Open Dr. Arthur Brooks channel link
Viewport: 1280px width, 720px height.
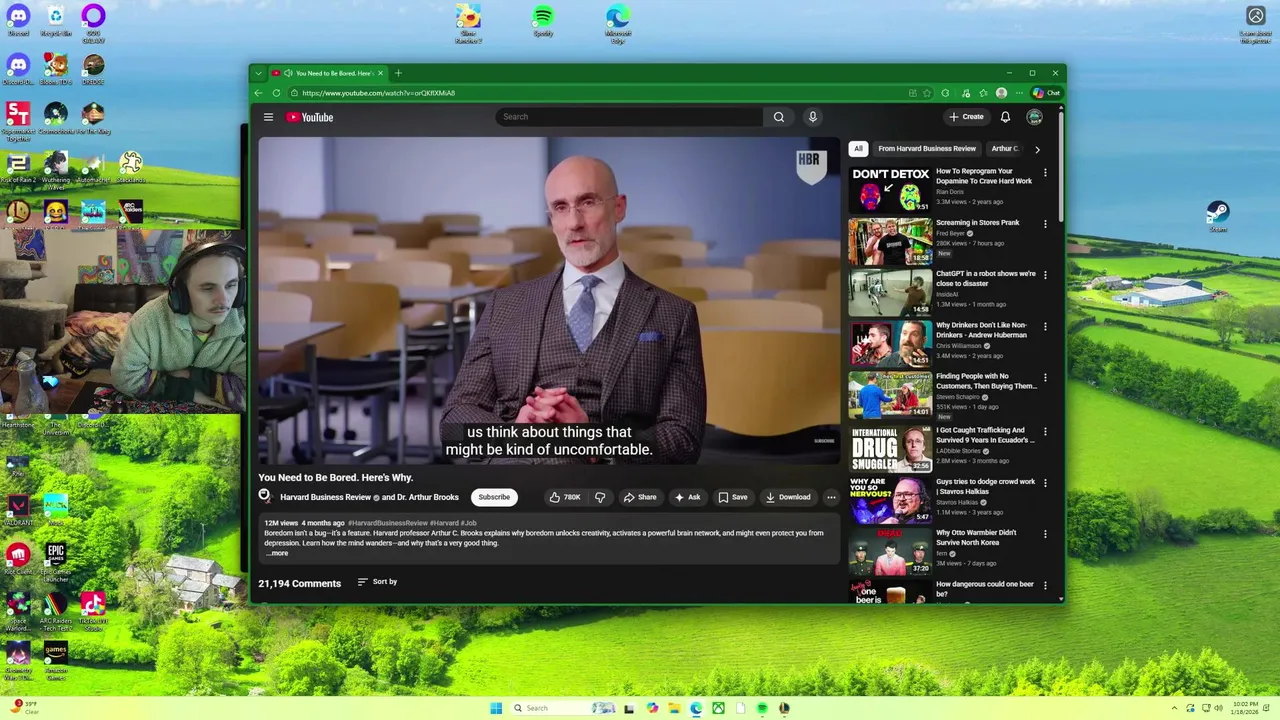427,497
